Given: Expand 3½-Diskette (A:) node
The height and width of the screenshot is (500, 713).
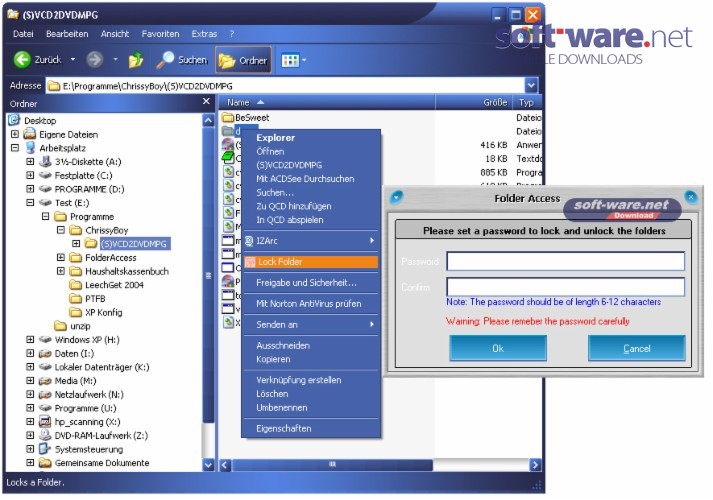Looking at the screenshot, I should [30, 161].
